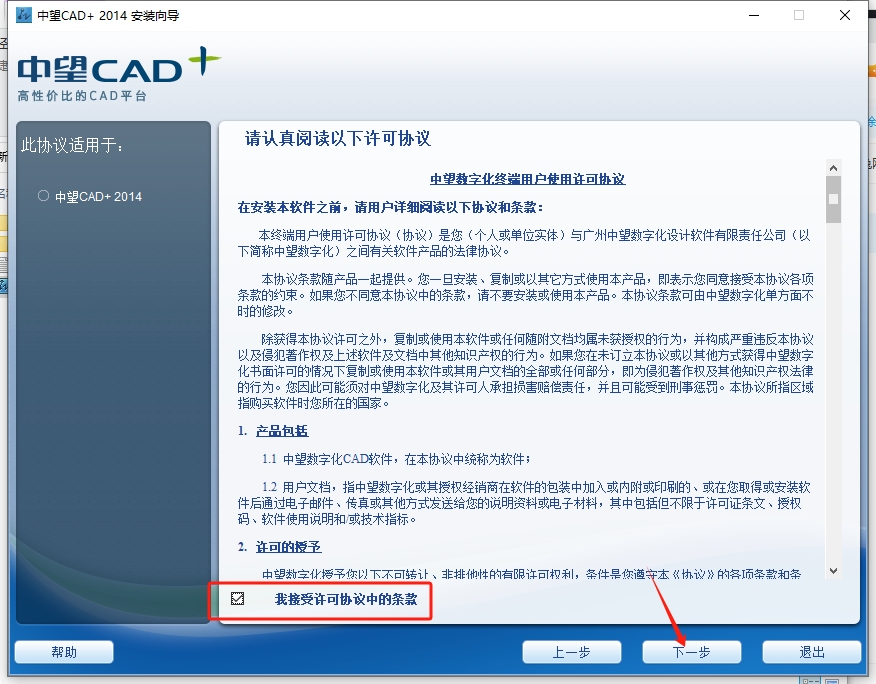The image size is (876, 684).
Task: Click the 请认真阅读以下许可协议 page heading
Action: (338, 139)
